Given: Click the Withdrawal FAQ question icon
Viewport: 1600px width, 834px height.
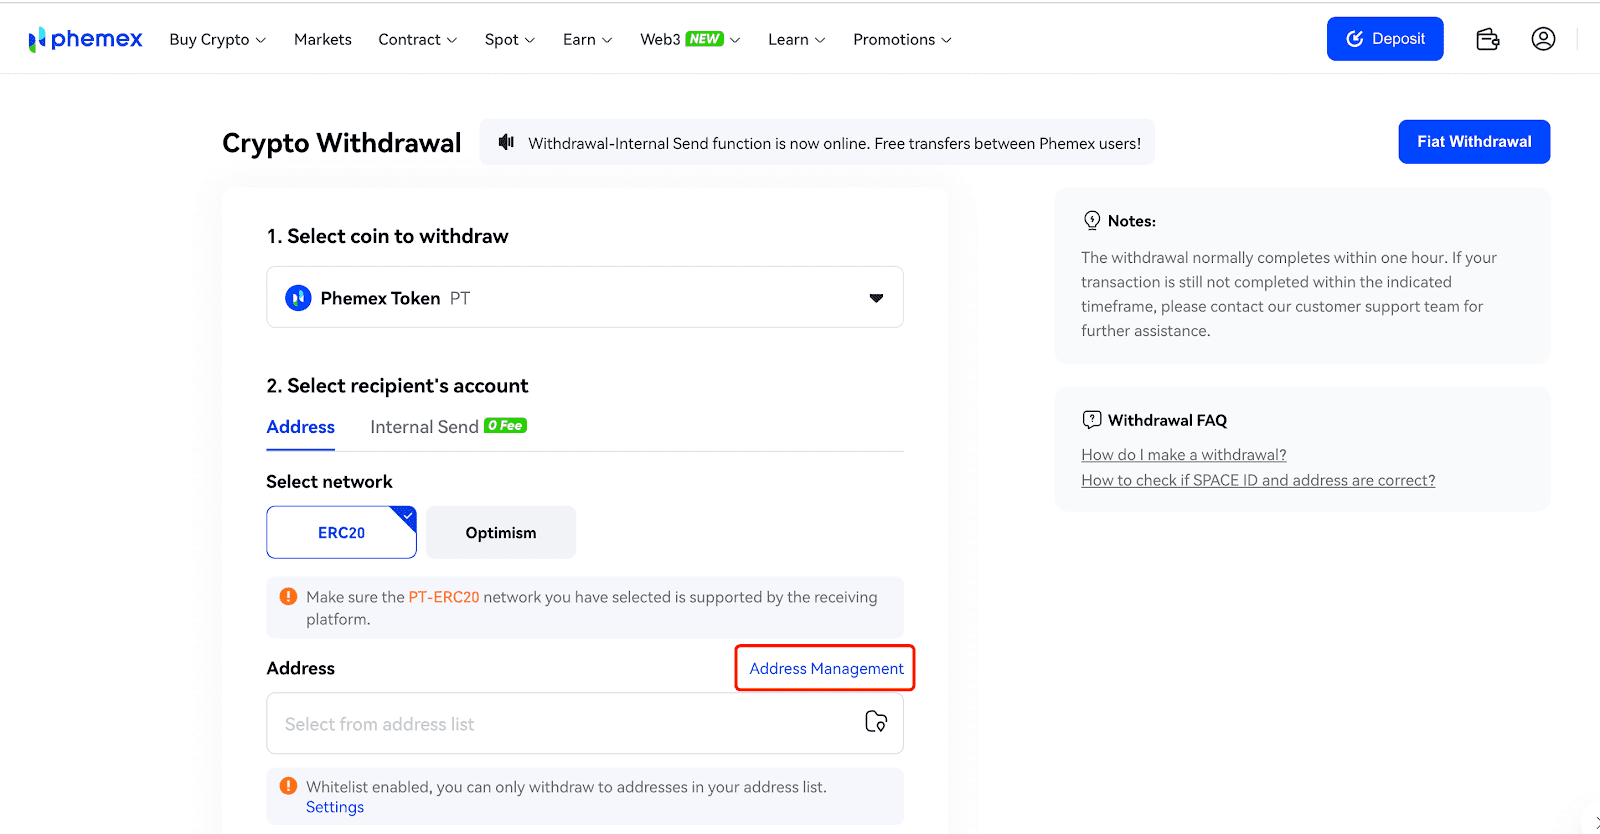Looking at the screenshot, I should (1092, 420).
